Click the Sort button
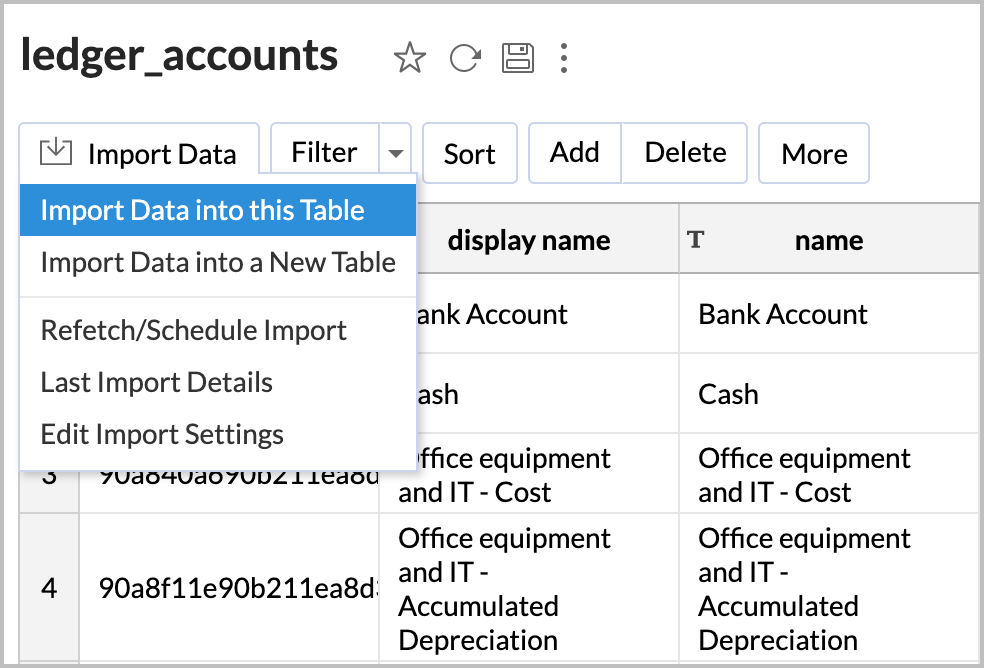The width and height of the screenshot is (984, 668). (470, 152)
